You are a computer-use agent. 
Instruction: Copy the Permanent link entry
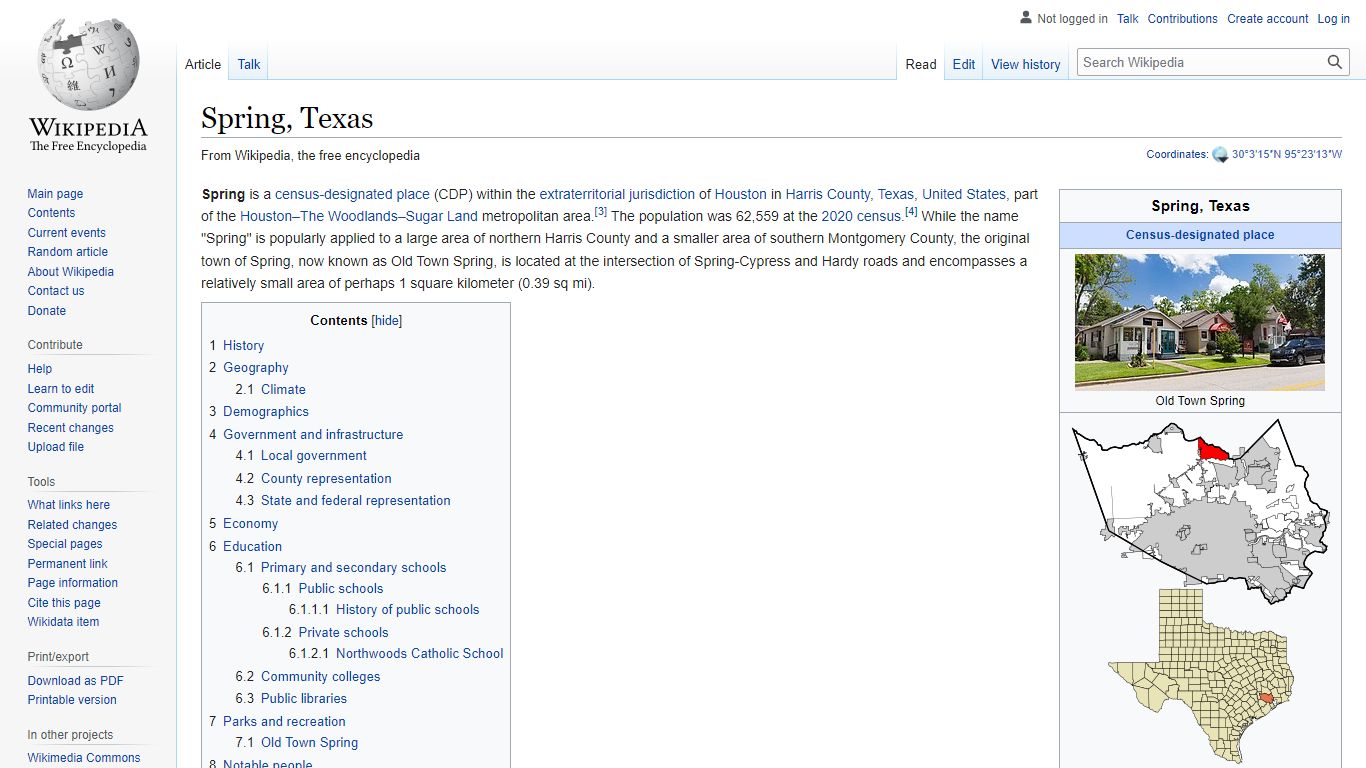tap(67, 564)
